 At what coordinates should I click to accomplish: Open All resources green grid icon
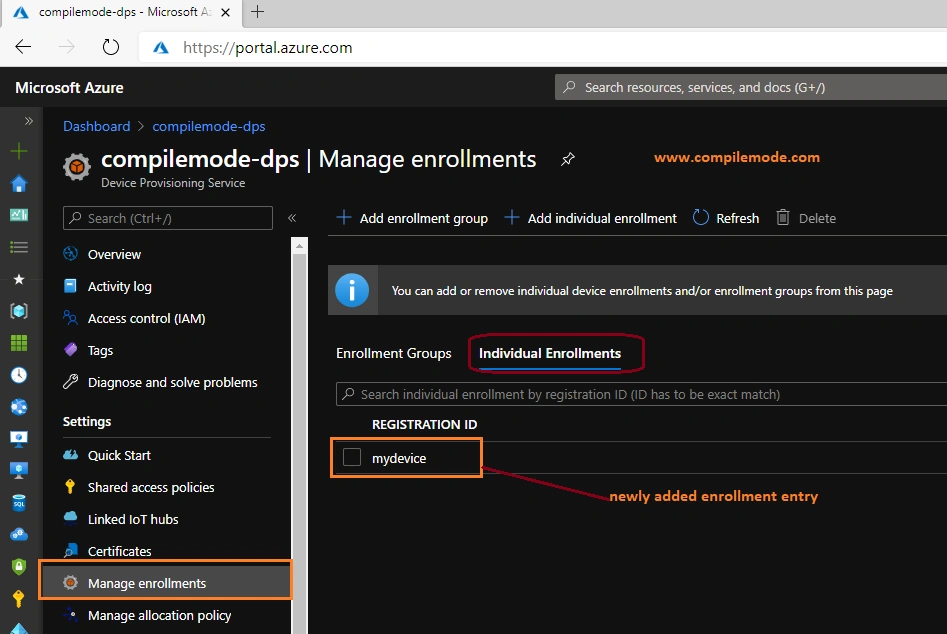(x=19, y=343)
